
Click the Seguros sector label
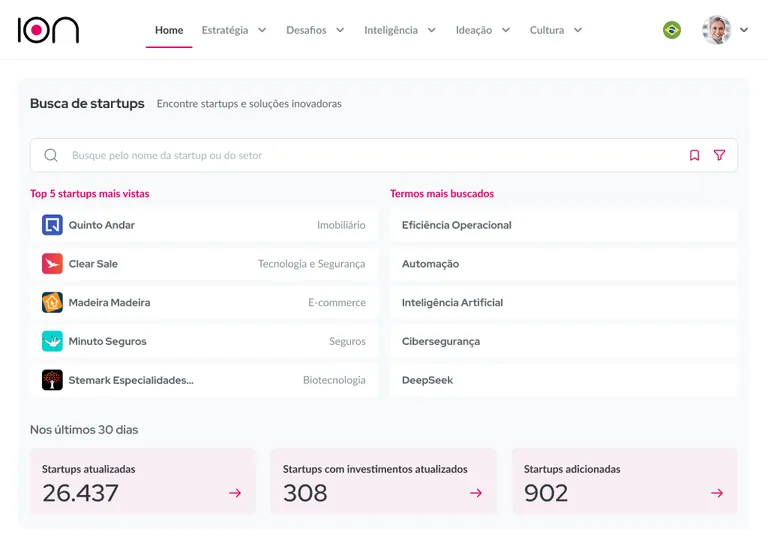pyautogui.click(x=347, y=341)
